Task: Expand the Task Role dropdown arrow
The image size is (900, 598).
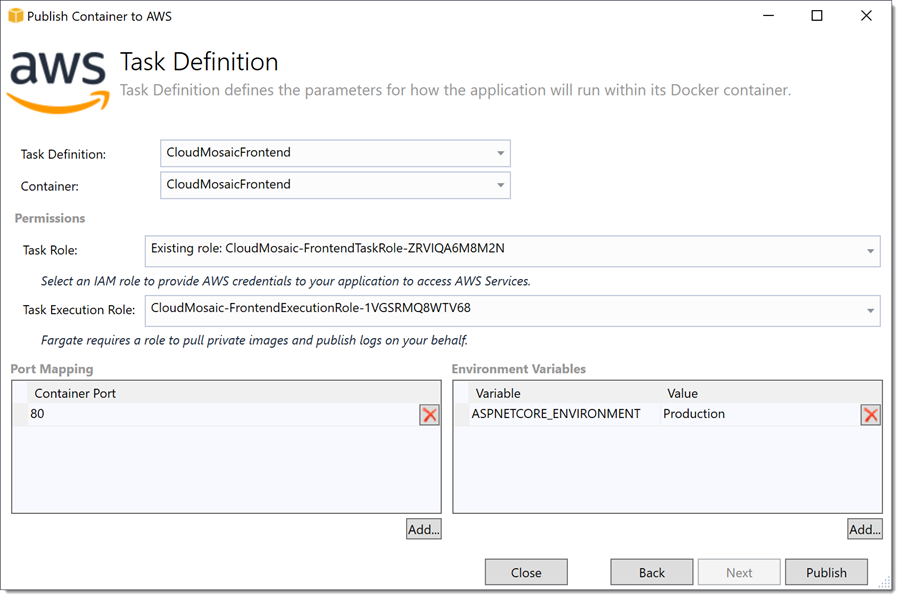Action: point(870,251)
